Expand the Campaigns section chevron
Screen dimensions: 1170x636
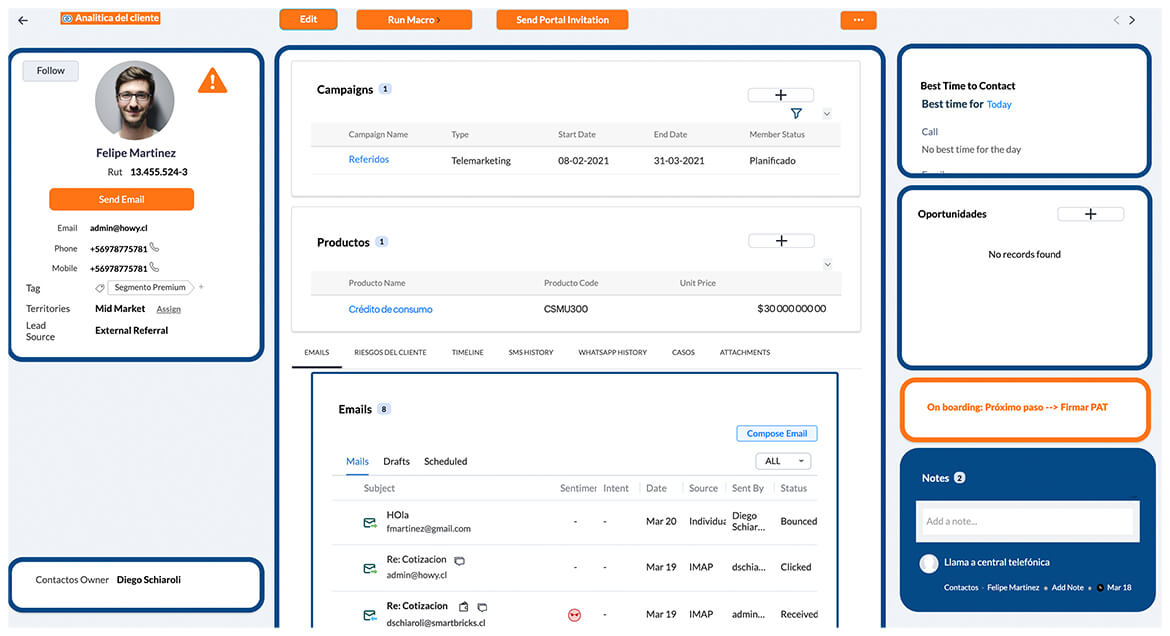(827, 114)
